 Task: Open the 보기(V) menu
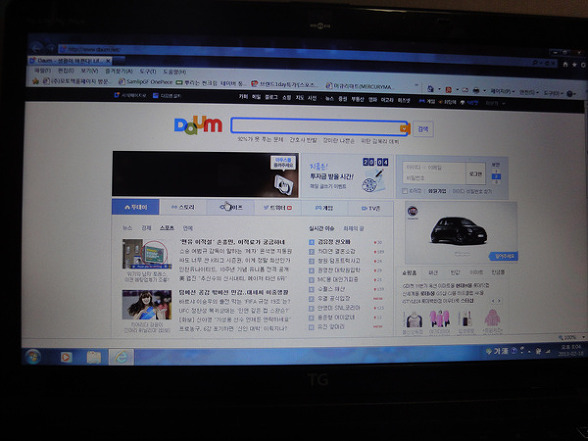coord(89,70)
